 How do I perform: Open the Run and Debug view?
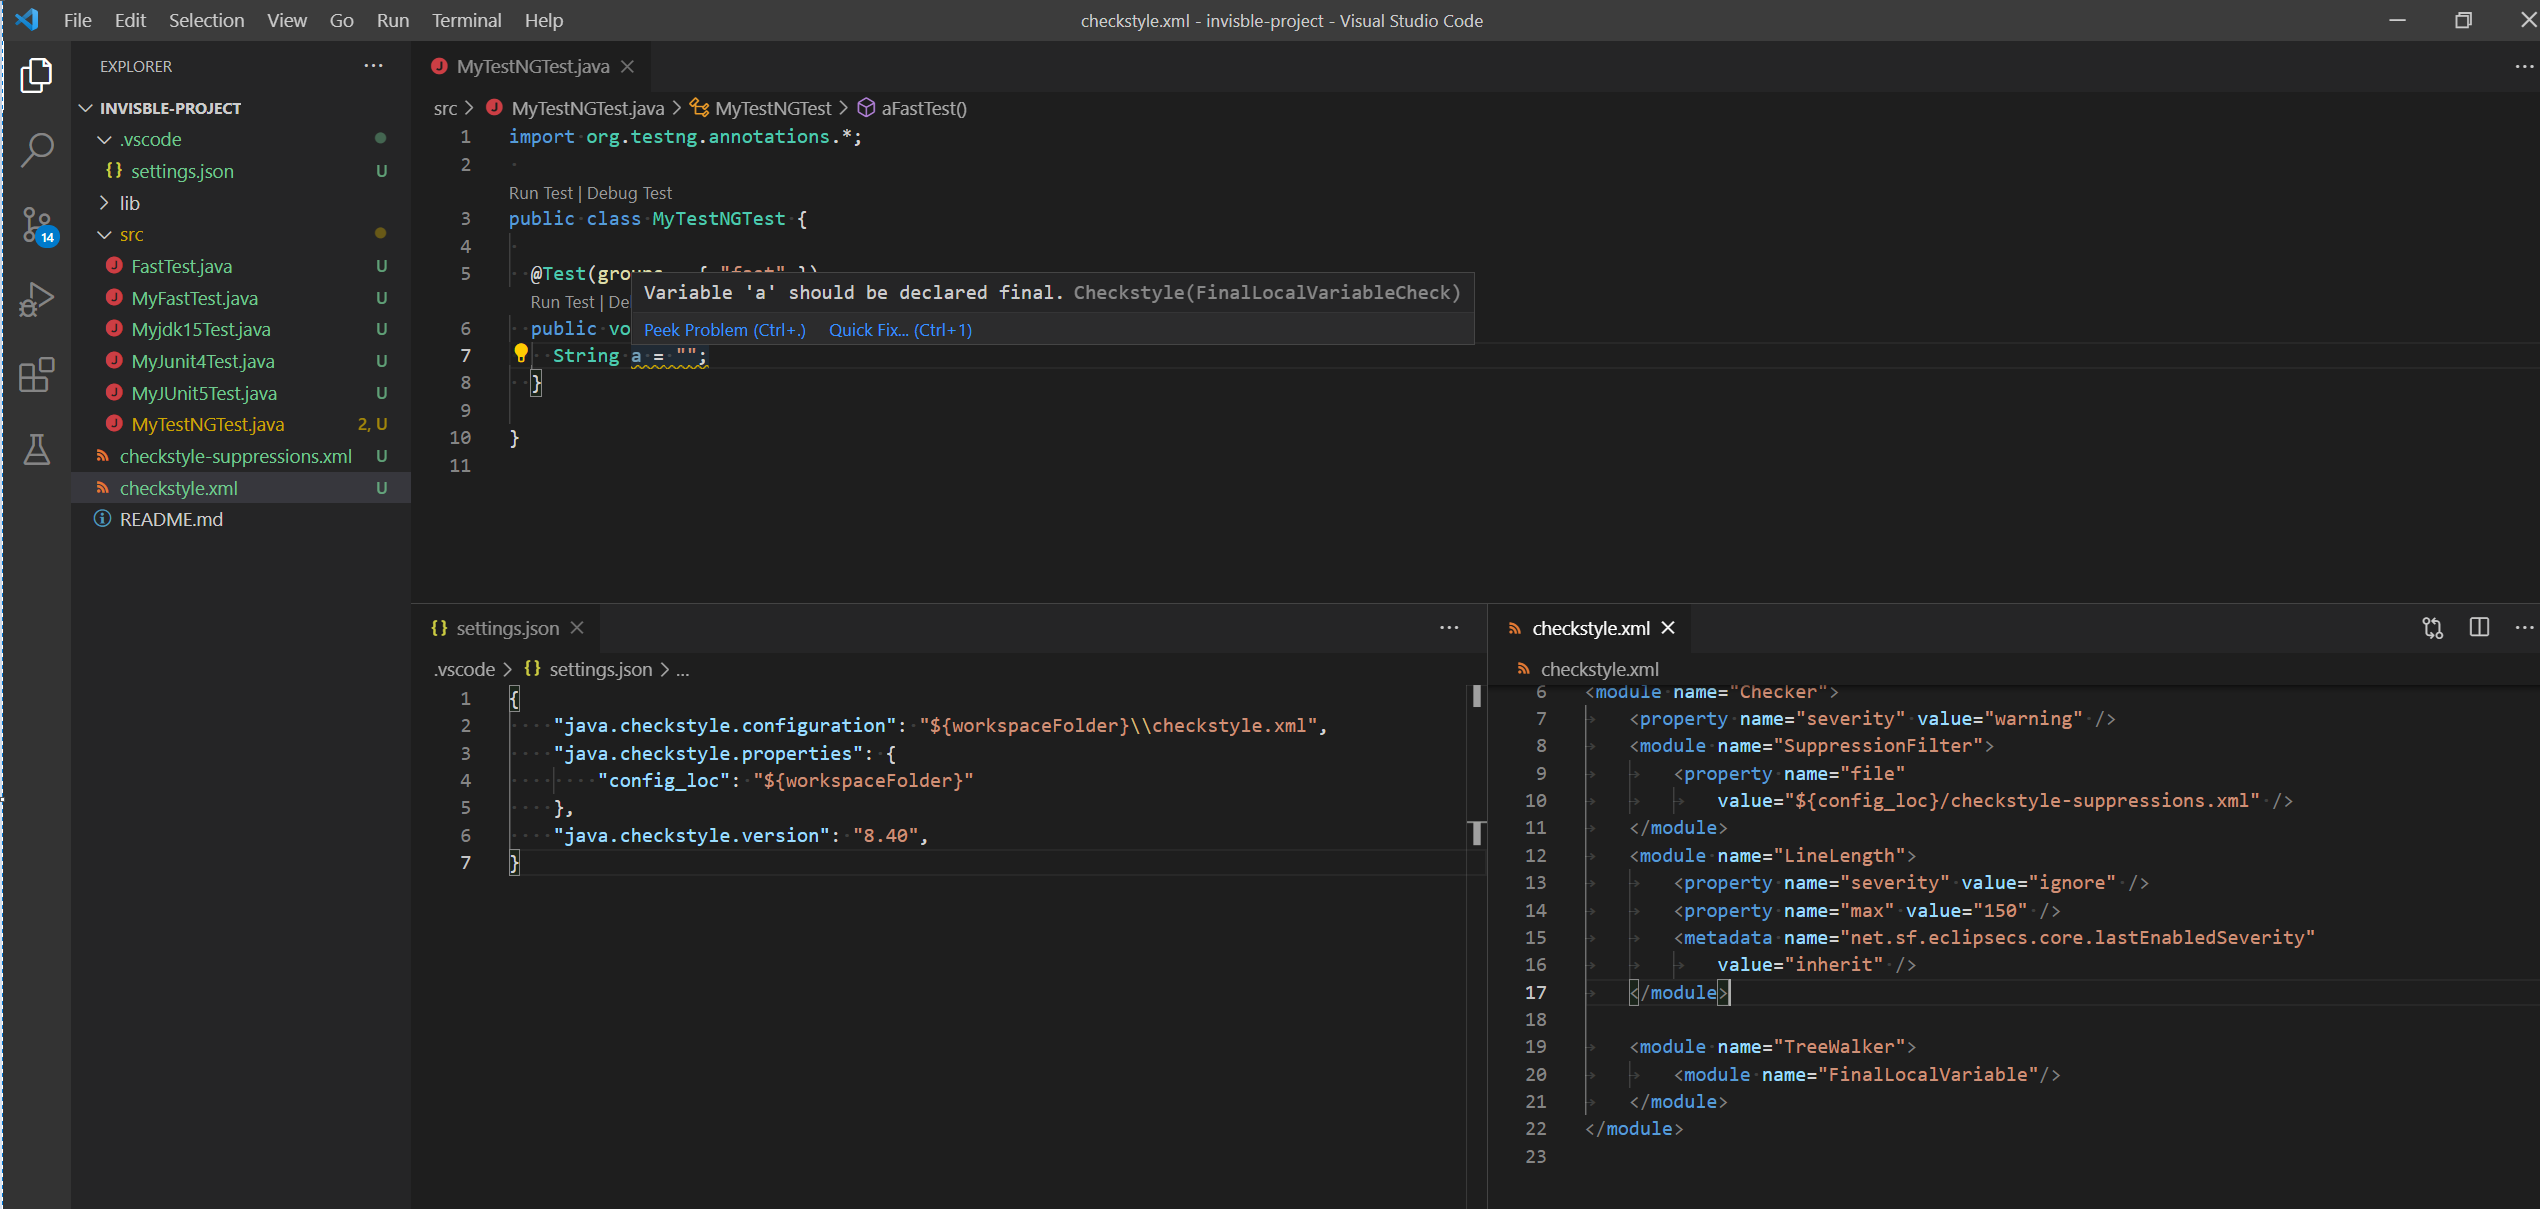tap(36, 300)
